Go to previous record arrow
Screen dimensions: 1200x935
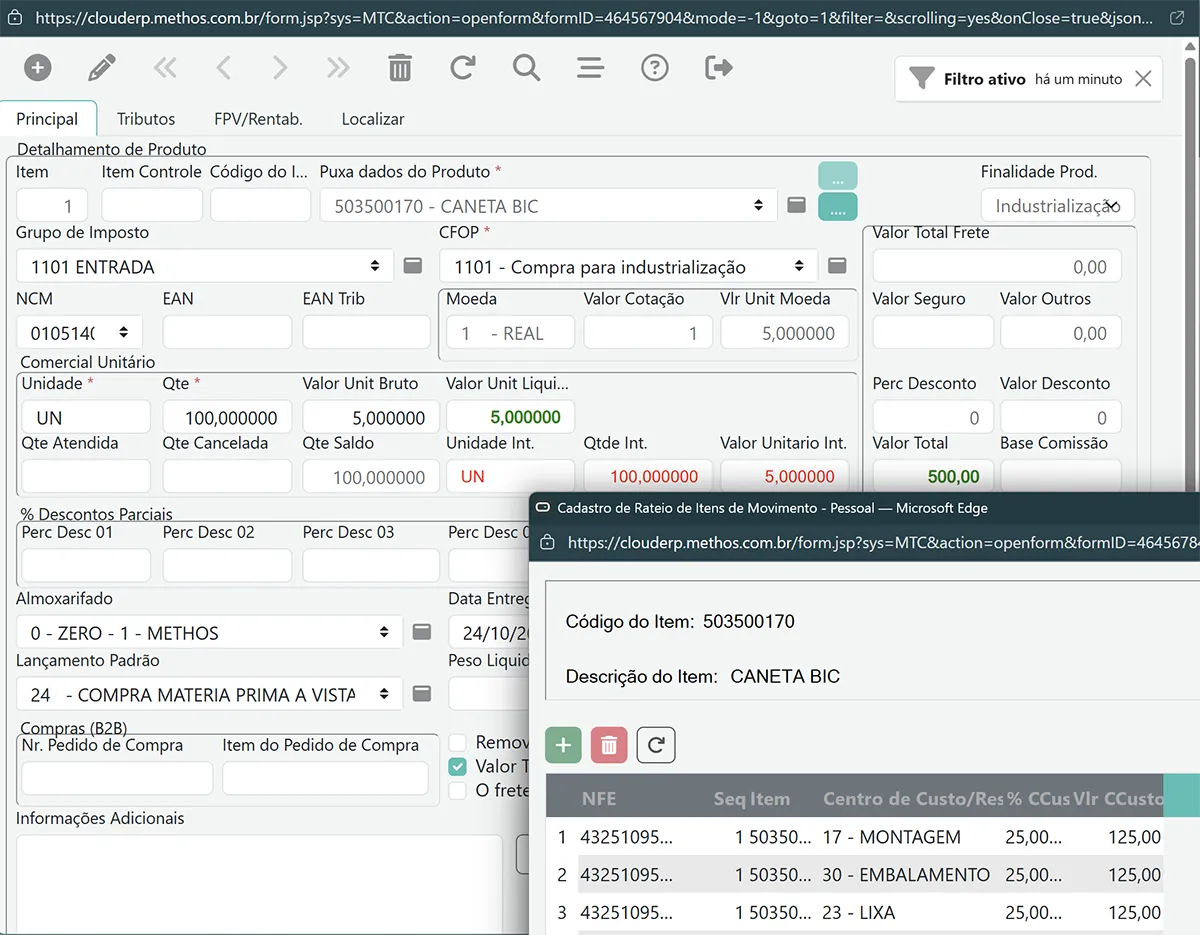coord(224,68)
